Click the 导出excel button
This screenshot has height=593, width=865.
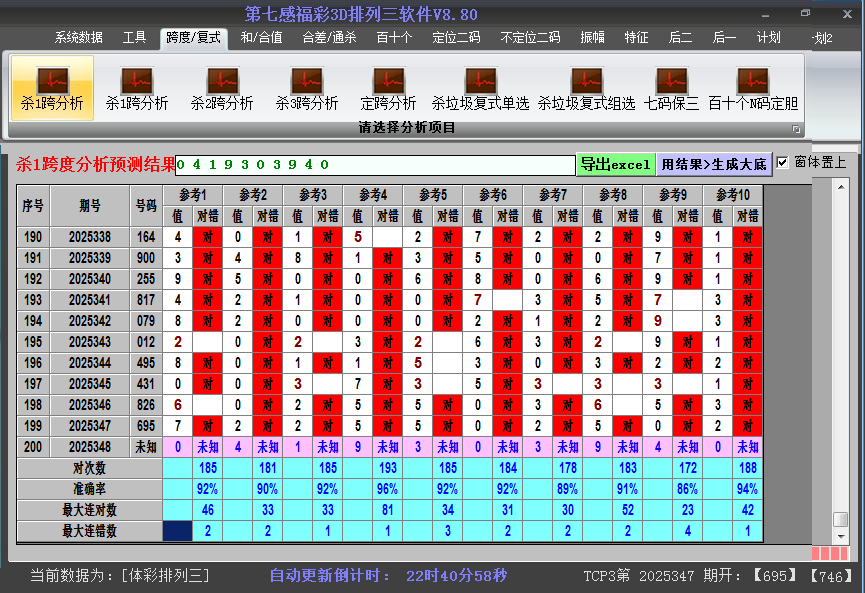coord(615,165)
